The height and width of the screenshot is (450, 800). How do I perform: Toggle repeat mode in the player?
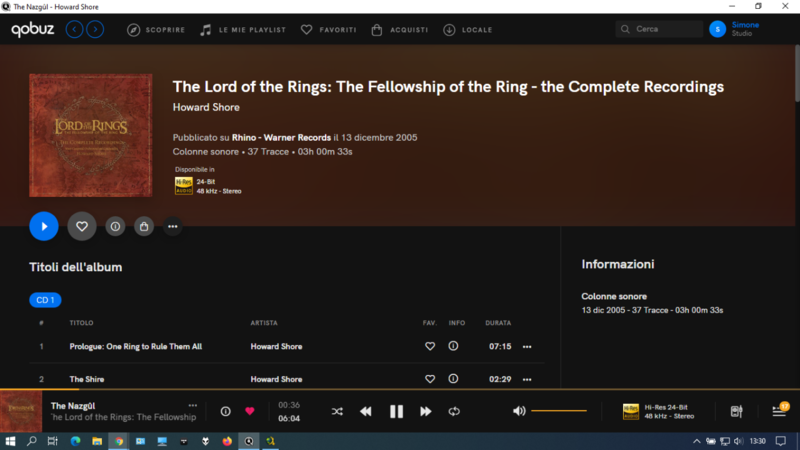pyautogui.click(x=454, y=411)
